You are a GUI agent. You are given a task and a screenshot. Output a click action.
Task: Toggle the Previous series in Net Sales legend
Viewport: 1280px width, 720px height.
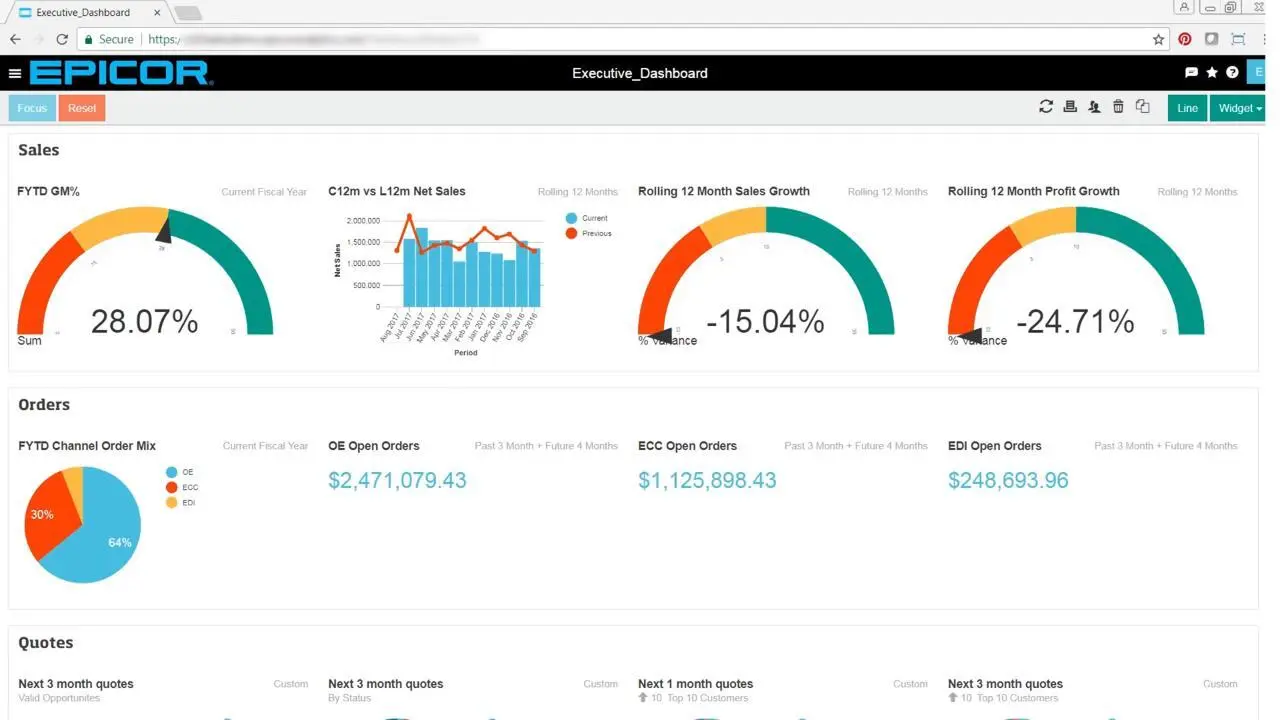point(590,233)
